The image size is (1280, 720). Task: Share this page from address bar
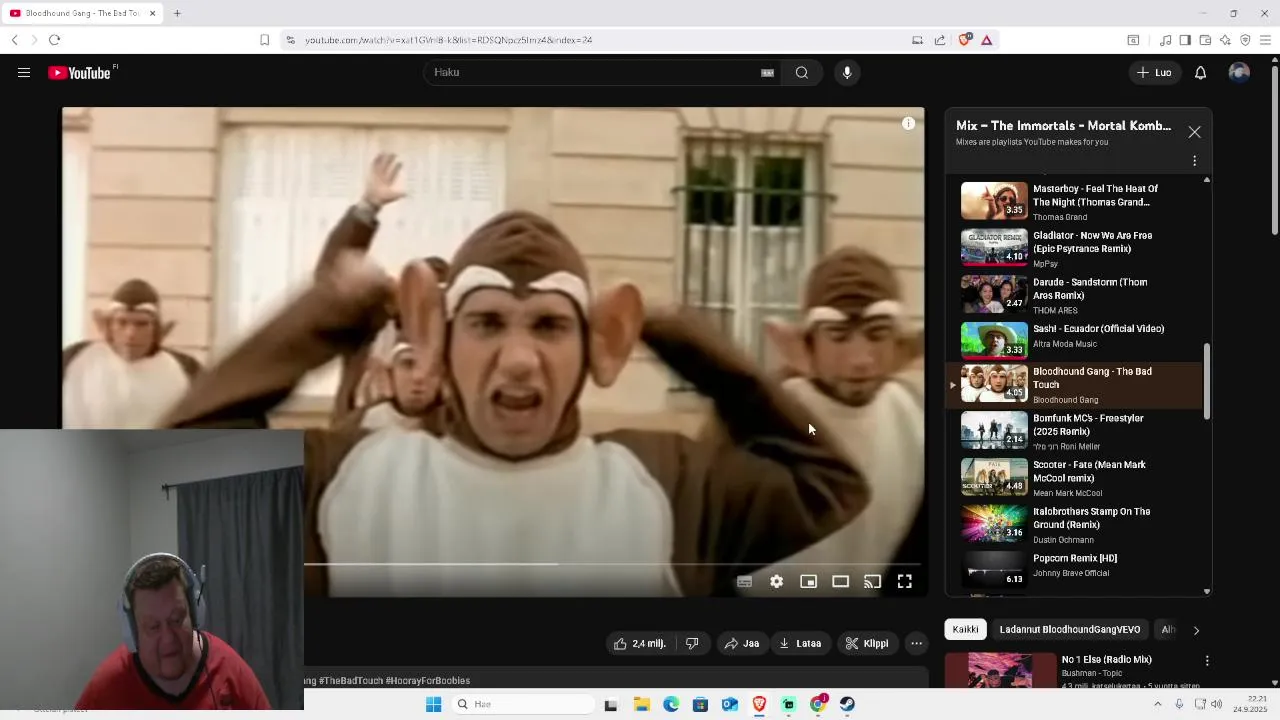pos(940,40)
